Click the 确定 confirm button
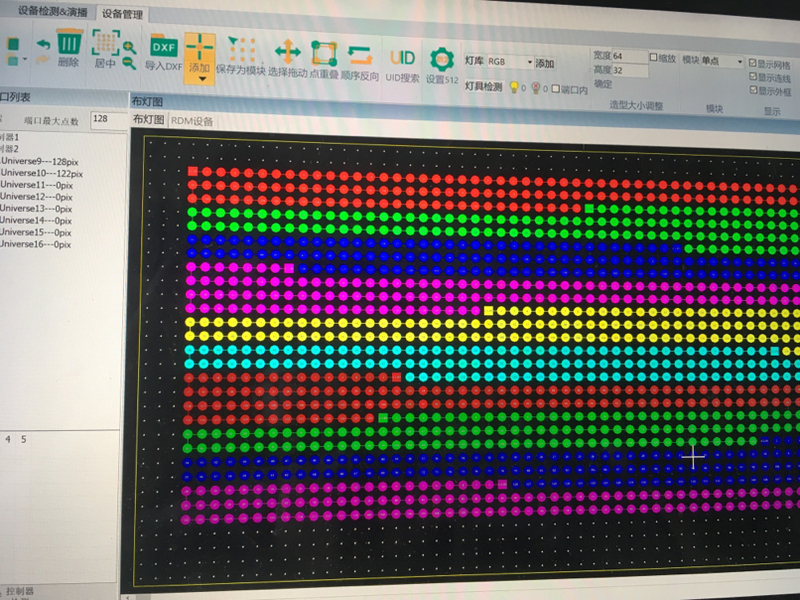Image resolution: width=800 pixels, height=600 pixels. (603, 84)
